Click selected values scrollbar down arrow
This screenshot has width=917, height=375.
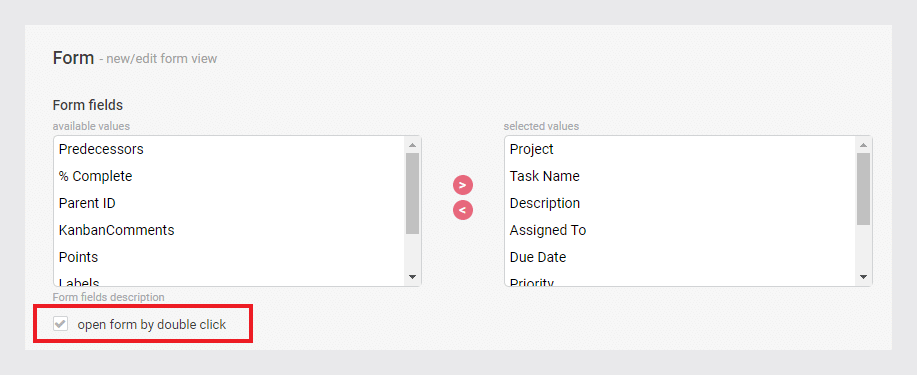tap(863, 277)
